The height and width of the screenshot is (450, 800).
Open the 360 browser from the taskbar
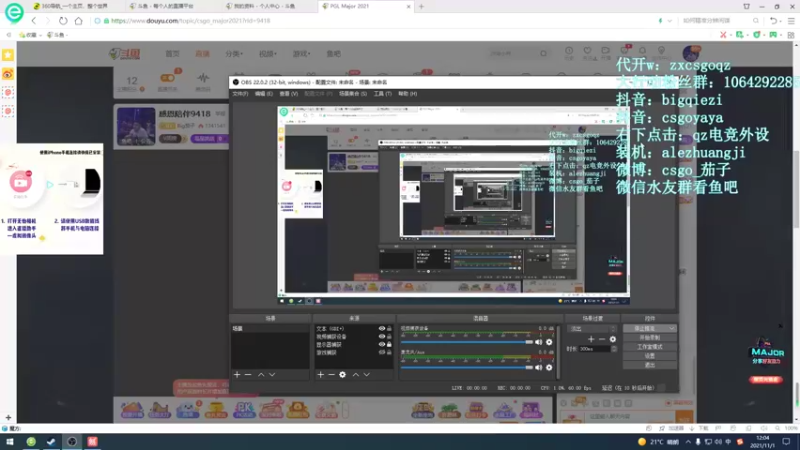(x=31, y=441)
